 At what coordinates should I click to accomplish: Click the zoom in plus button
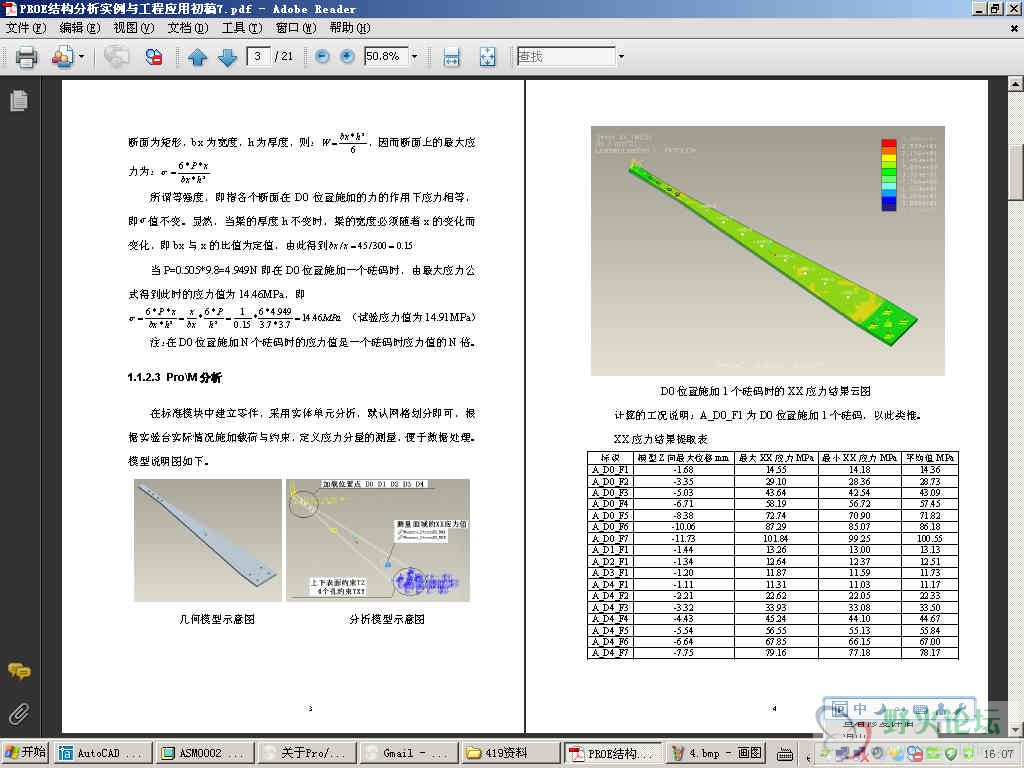pos(347,57)
